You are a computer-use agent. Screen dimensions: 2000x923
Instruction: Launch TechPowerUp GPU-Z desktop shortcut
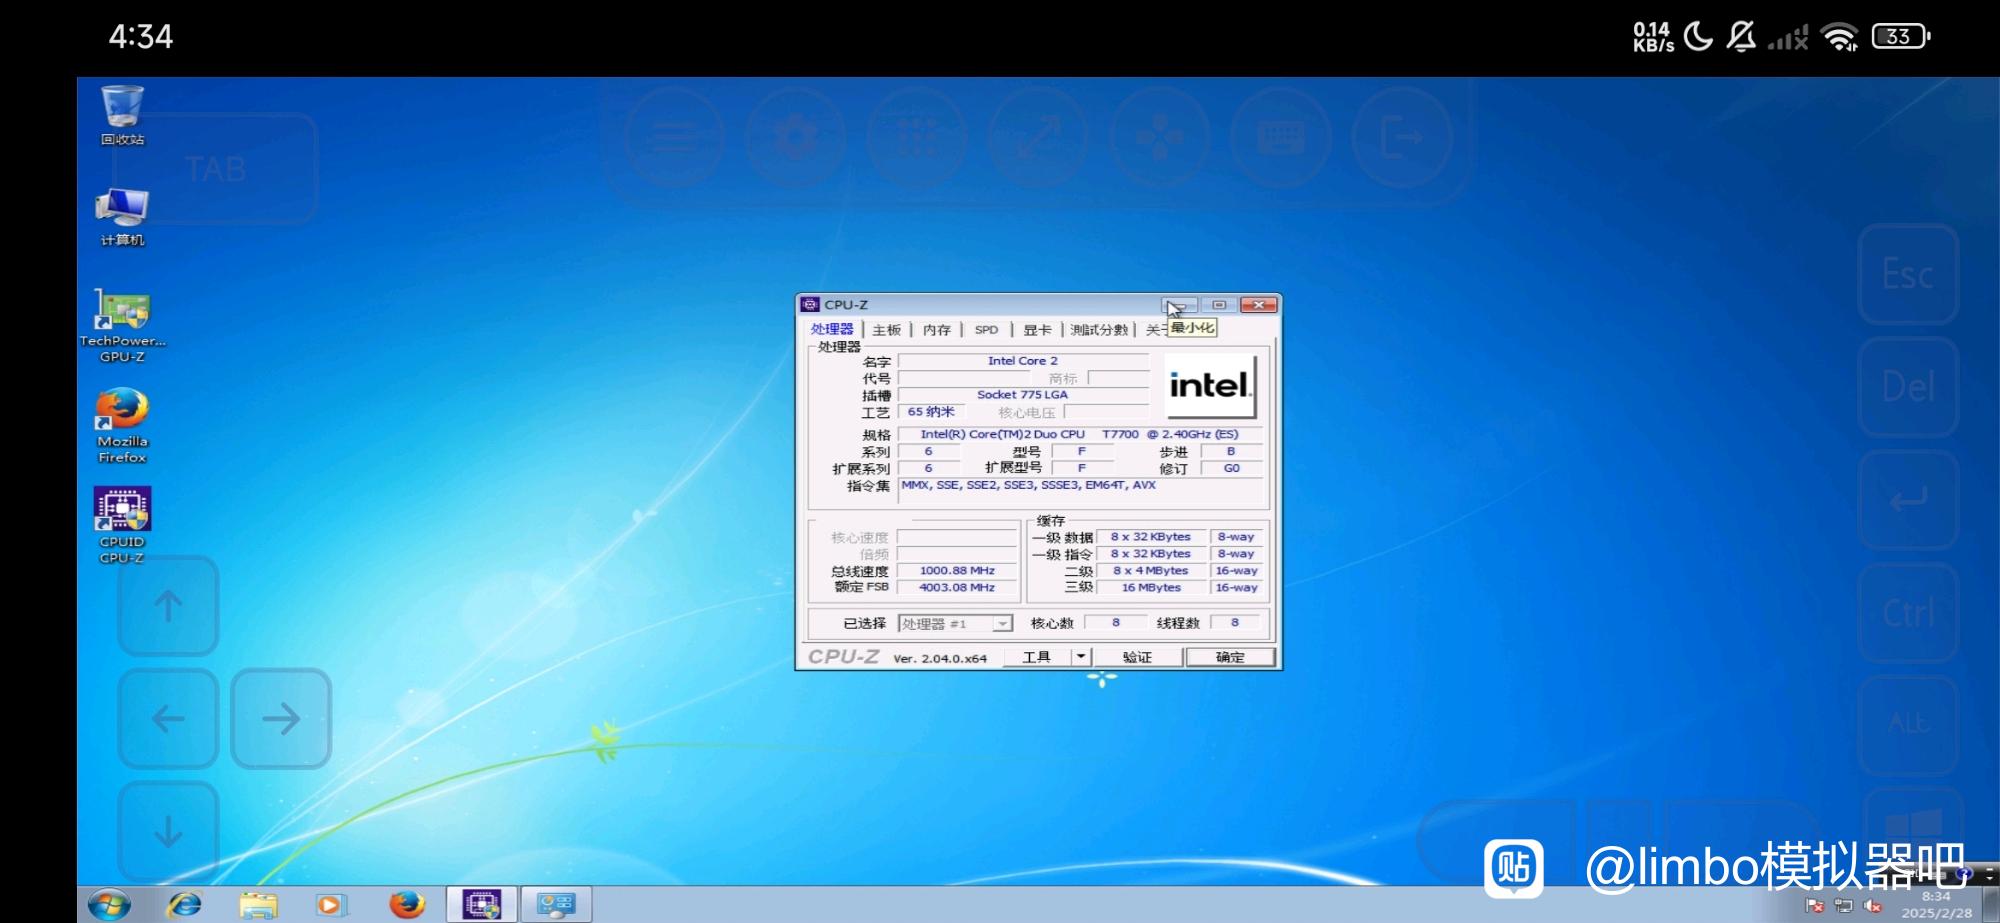tap(122, 326)
